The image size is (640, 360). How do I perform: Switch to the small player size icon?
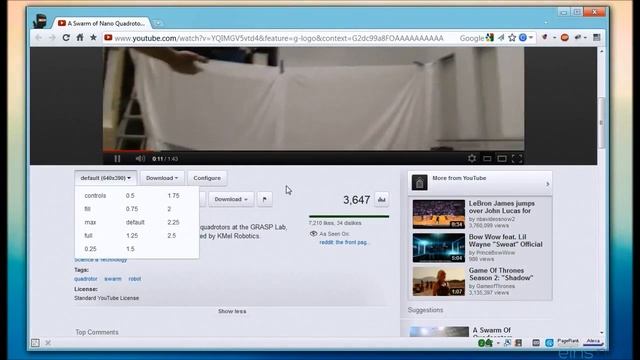487,158
